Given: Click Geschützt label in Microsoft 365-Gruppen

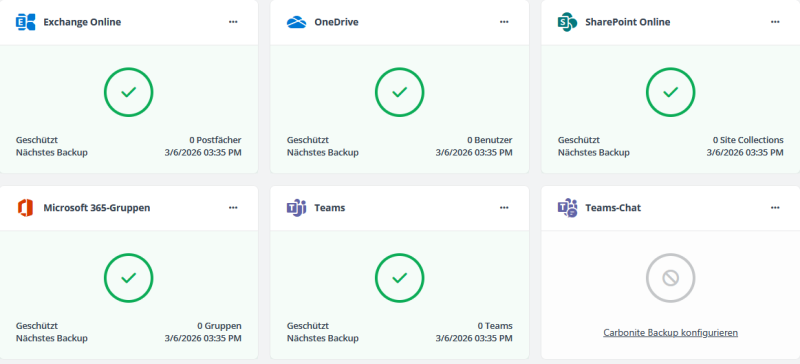Looking at the screenshot, I should (x=37, y=326).
